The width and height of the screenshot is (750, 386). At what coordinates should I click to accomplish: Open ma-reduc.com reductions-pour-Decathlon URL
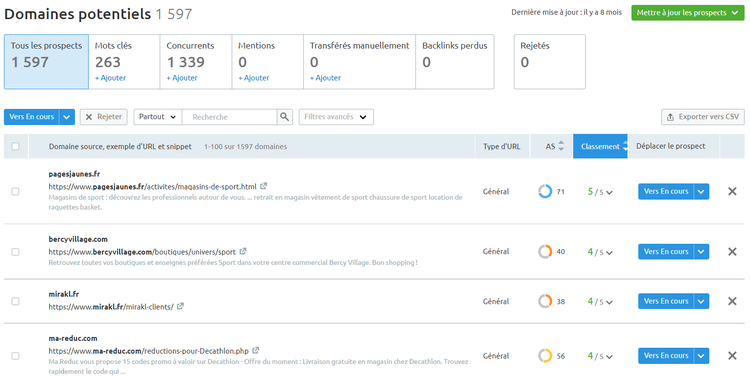[149, 351]
